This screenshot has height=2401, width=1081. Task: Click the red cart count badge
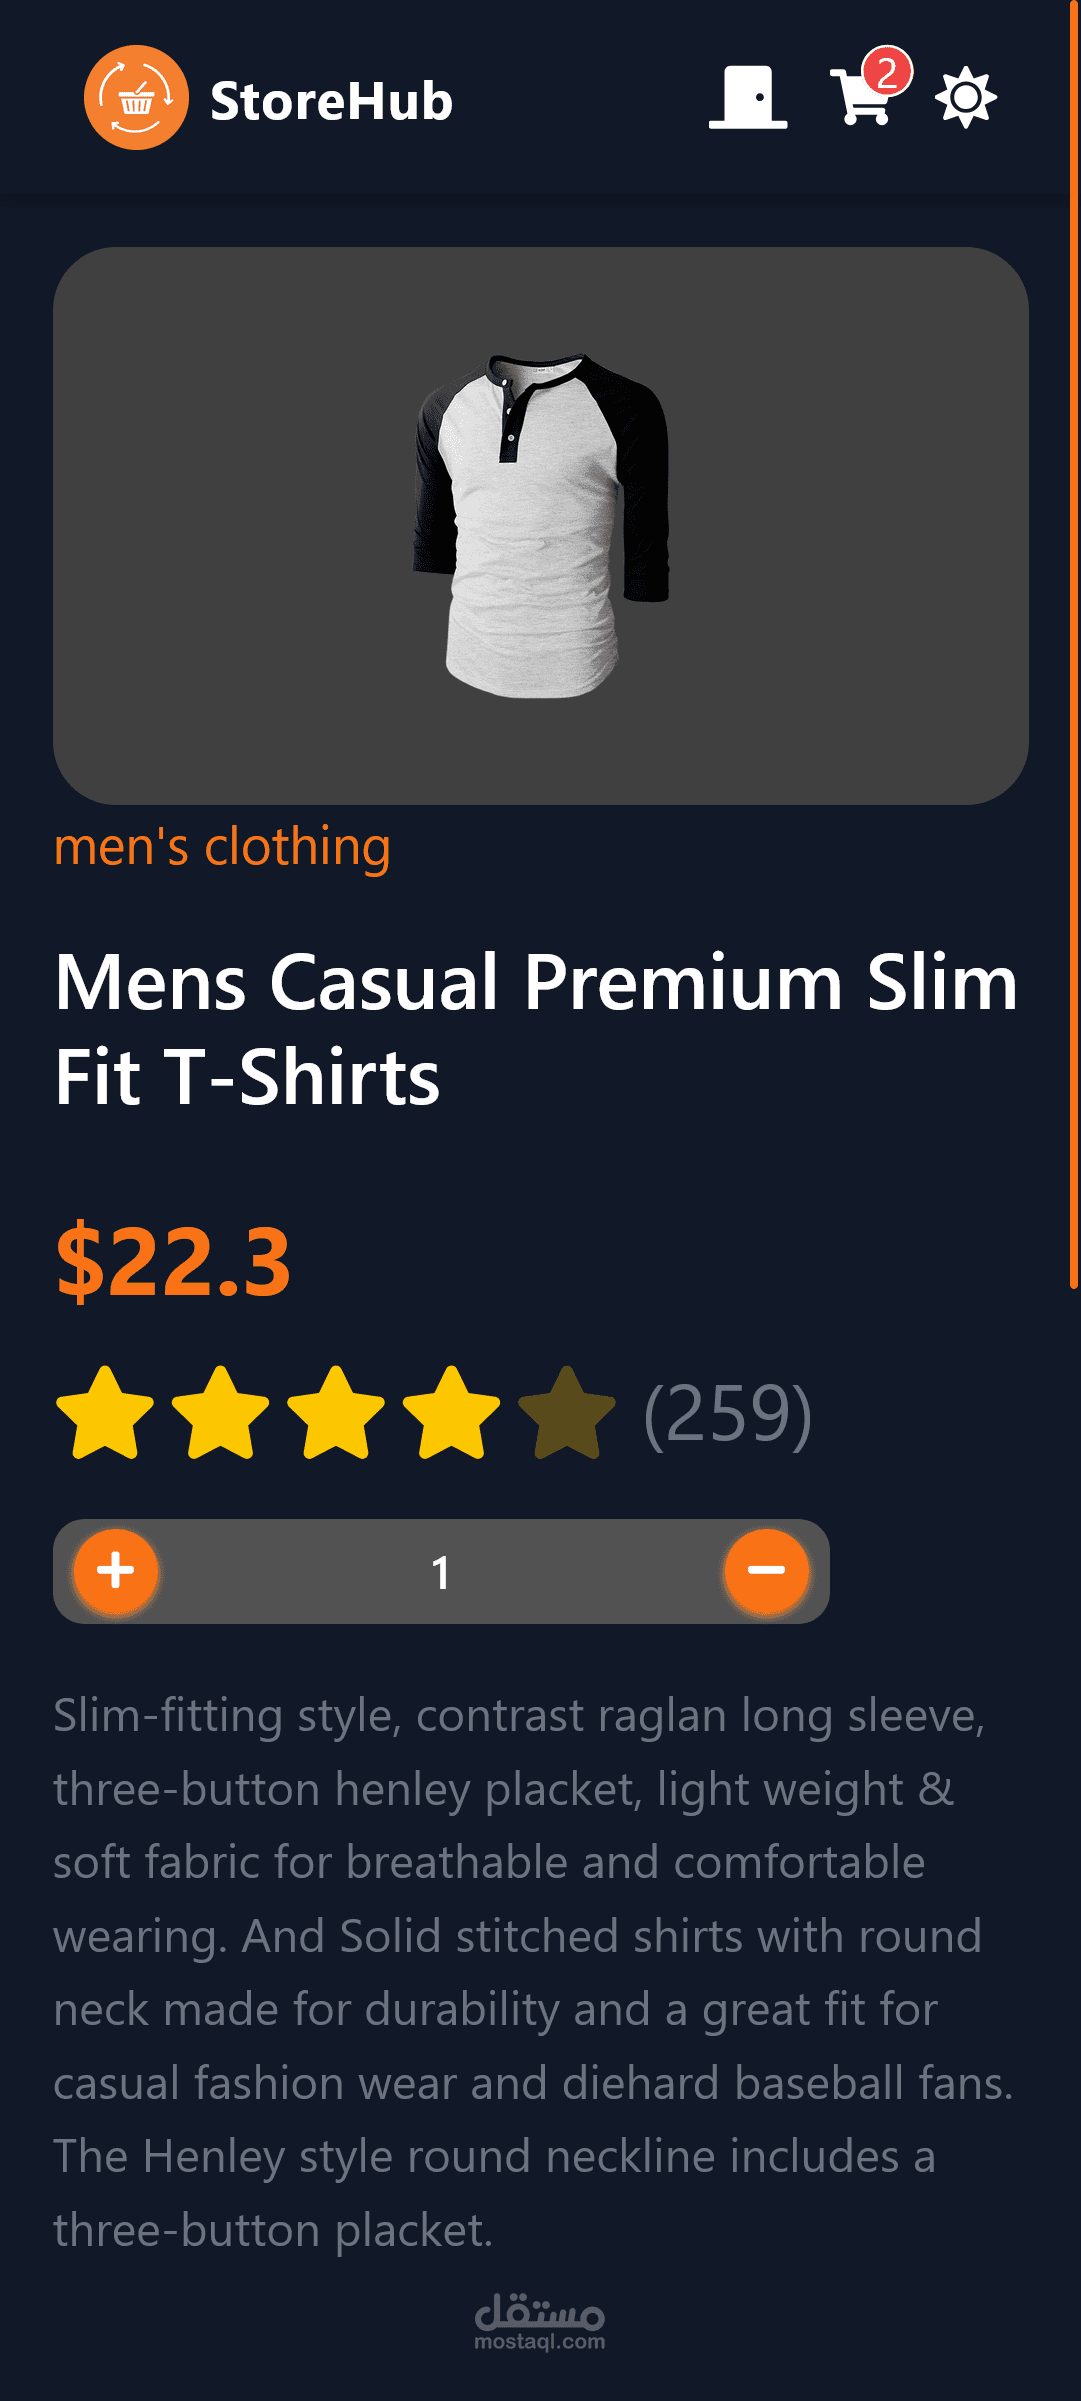coord(887,71)
